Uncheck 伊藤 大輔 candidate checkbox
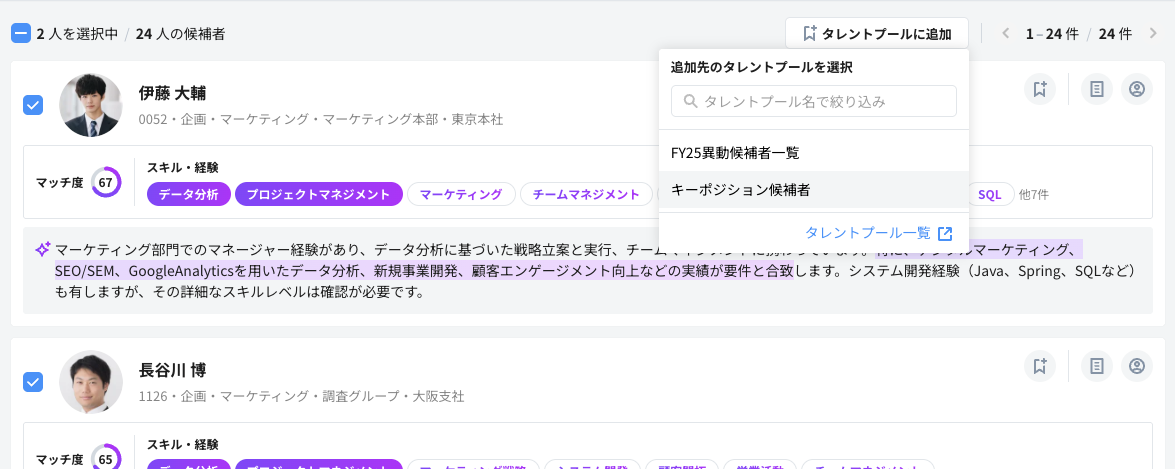Screen dimensions: 1175x469 33,105
